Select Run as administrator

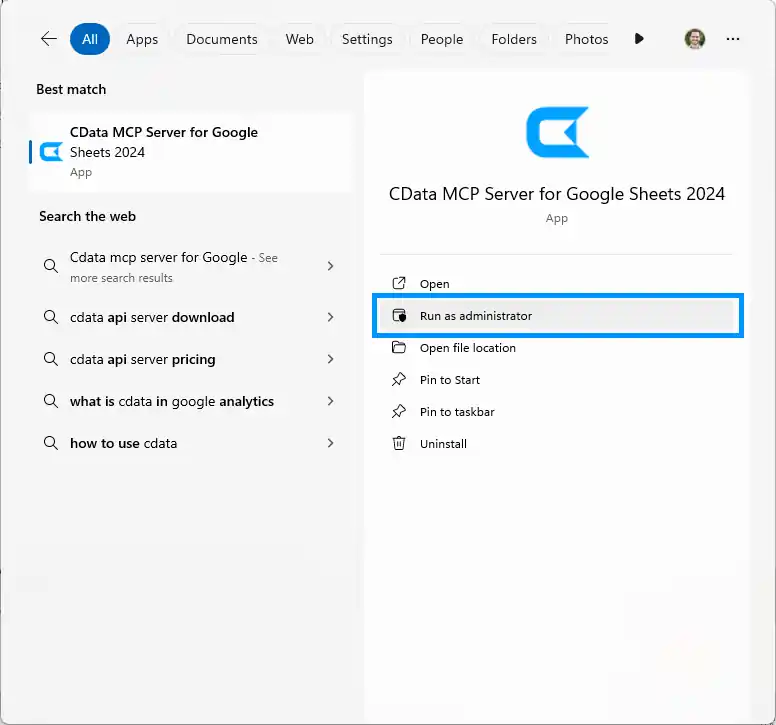[476, 316]
